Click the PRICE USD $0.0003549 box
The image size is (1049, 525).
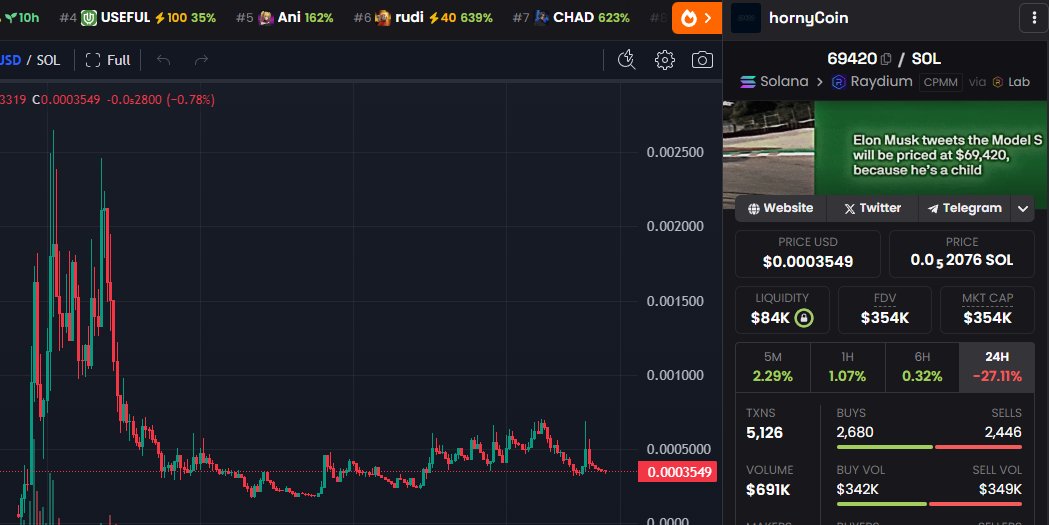(x=807, y=253)
